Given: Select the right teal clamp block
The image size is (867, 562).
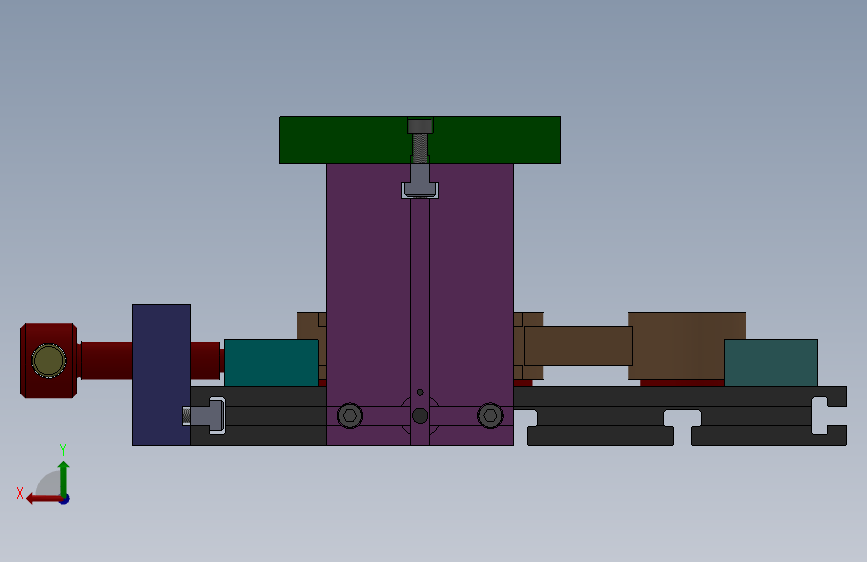Looking at the screenshot, I should point(771,363).
